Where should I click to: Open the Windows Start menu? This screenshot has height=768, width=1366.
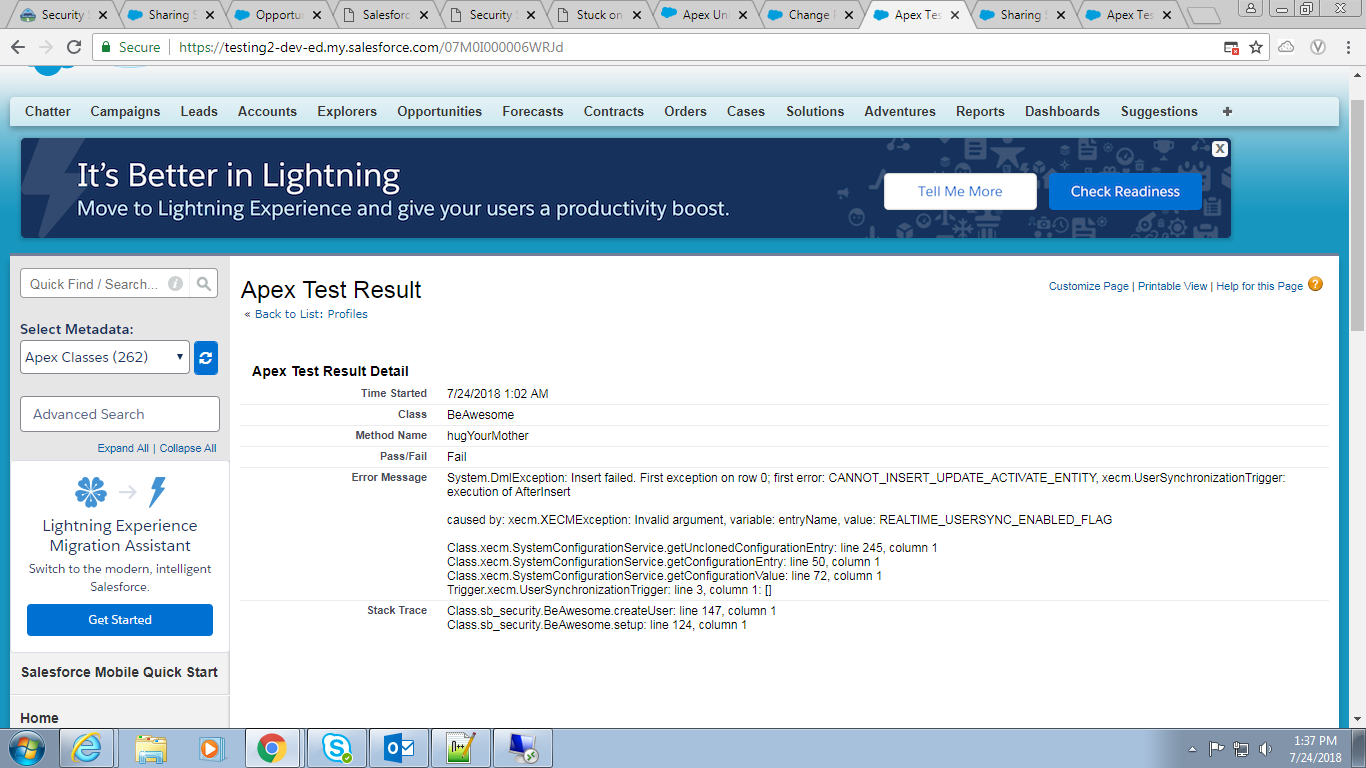pyautogui.click(x=25, y=748)
